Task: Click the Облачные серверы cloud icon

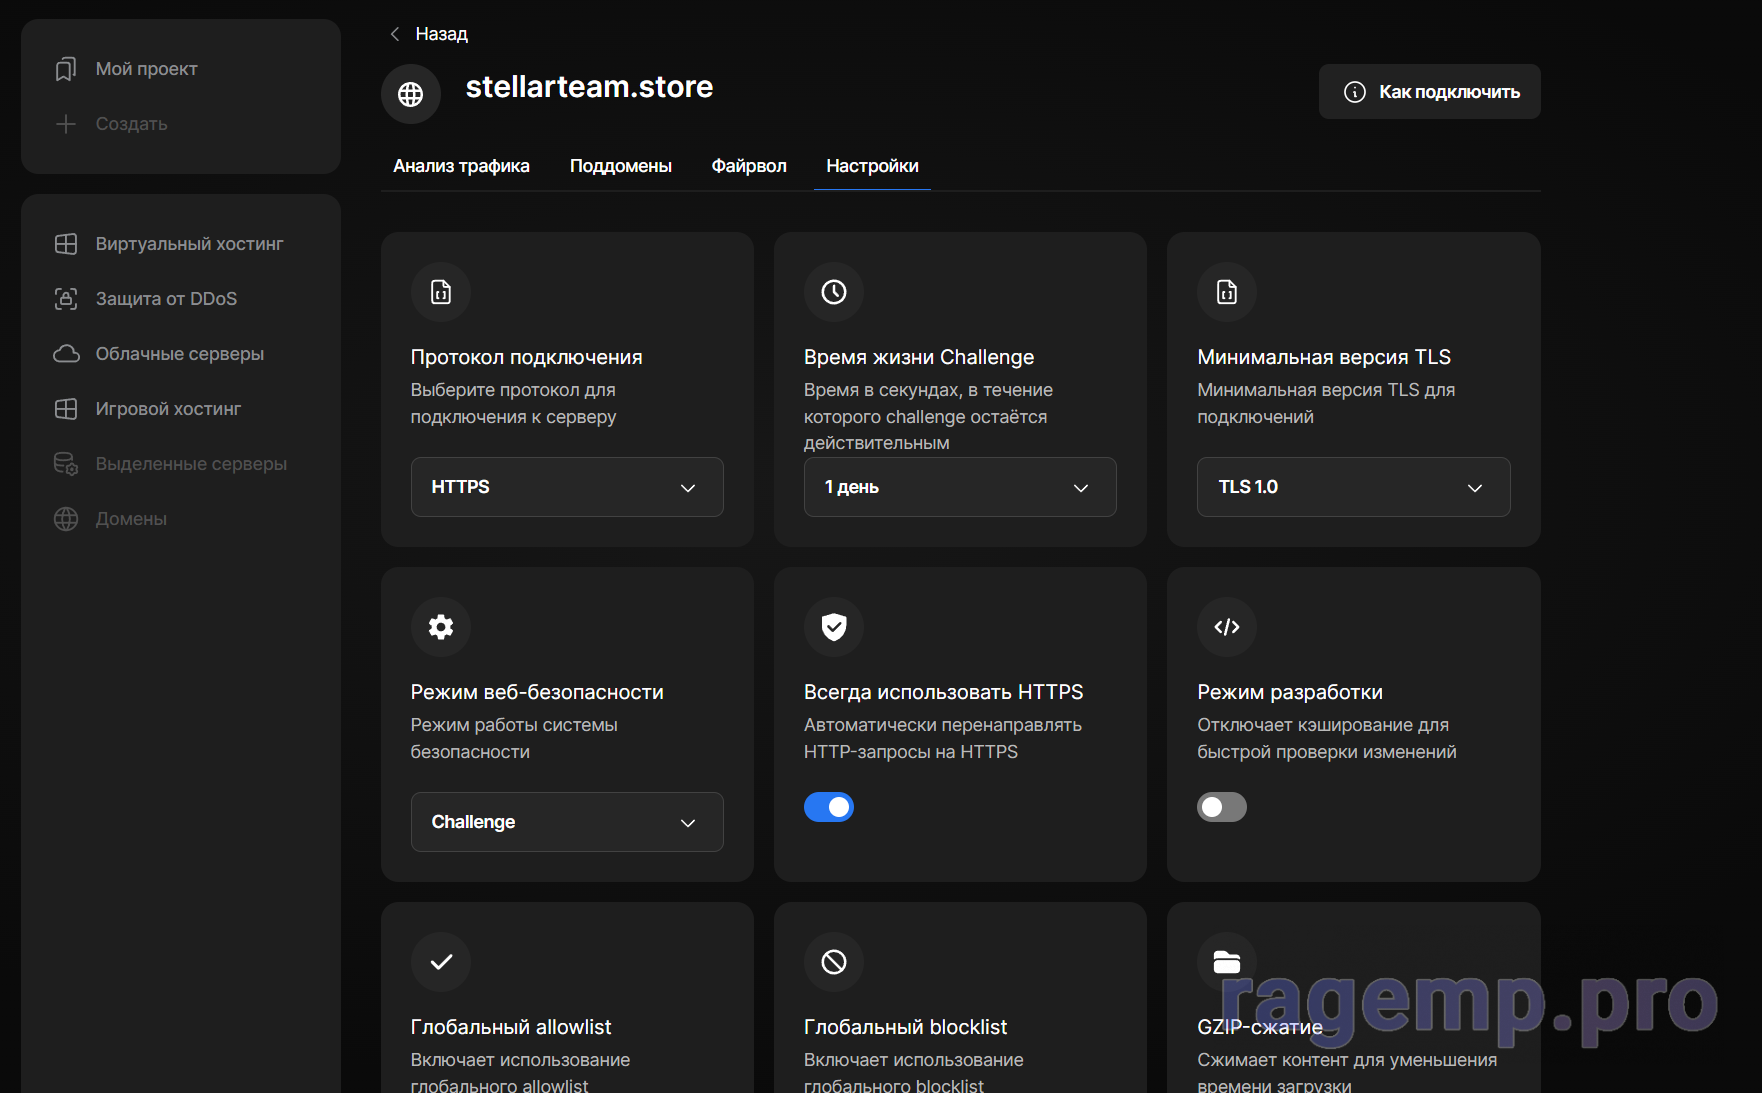Action: tap(66, 354)
